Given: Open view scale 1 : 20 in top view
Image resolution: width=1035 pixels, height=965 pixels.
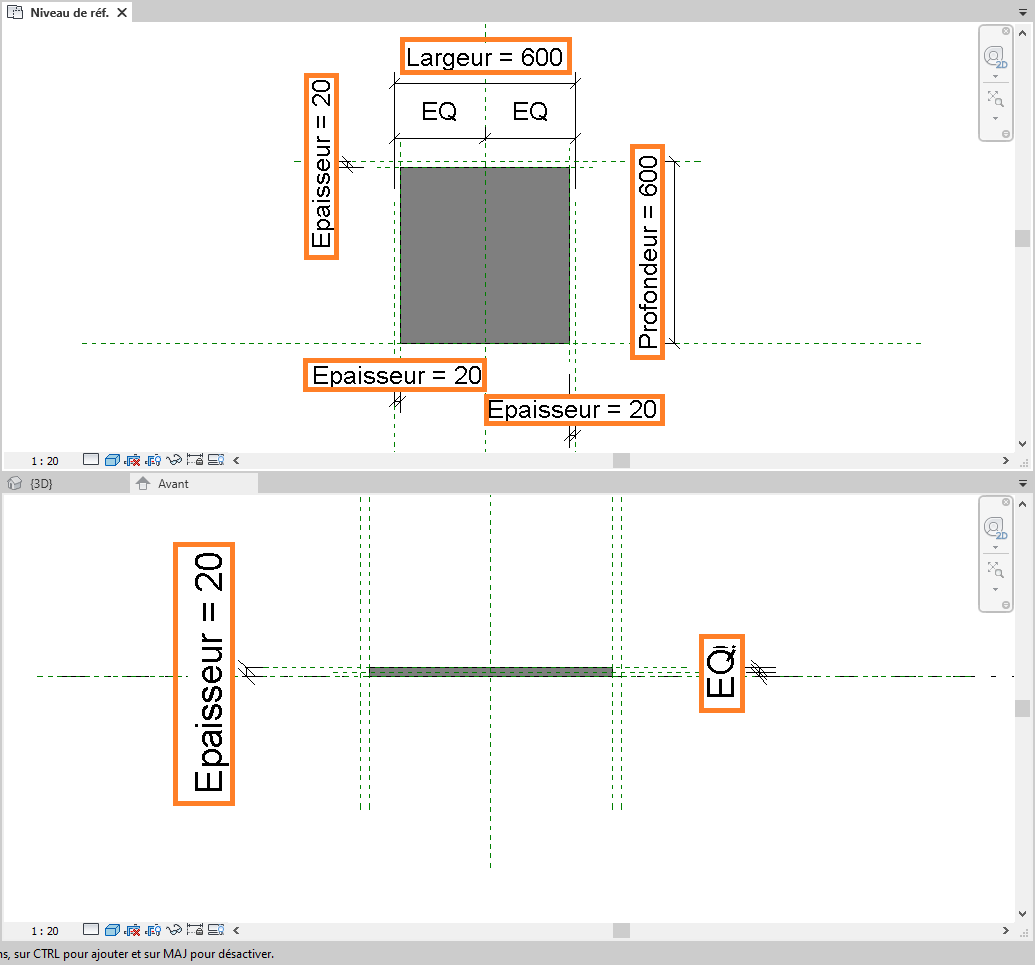Looking at the screenshot, I should (44, 461).
